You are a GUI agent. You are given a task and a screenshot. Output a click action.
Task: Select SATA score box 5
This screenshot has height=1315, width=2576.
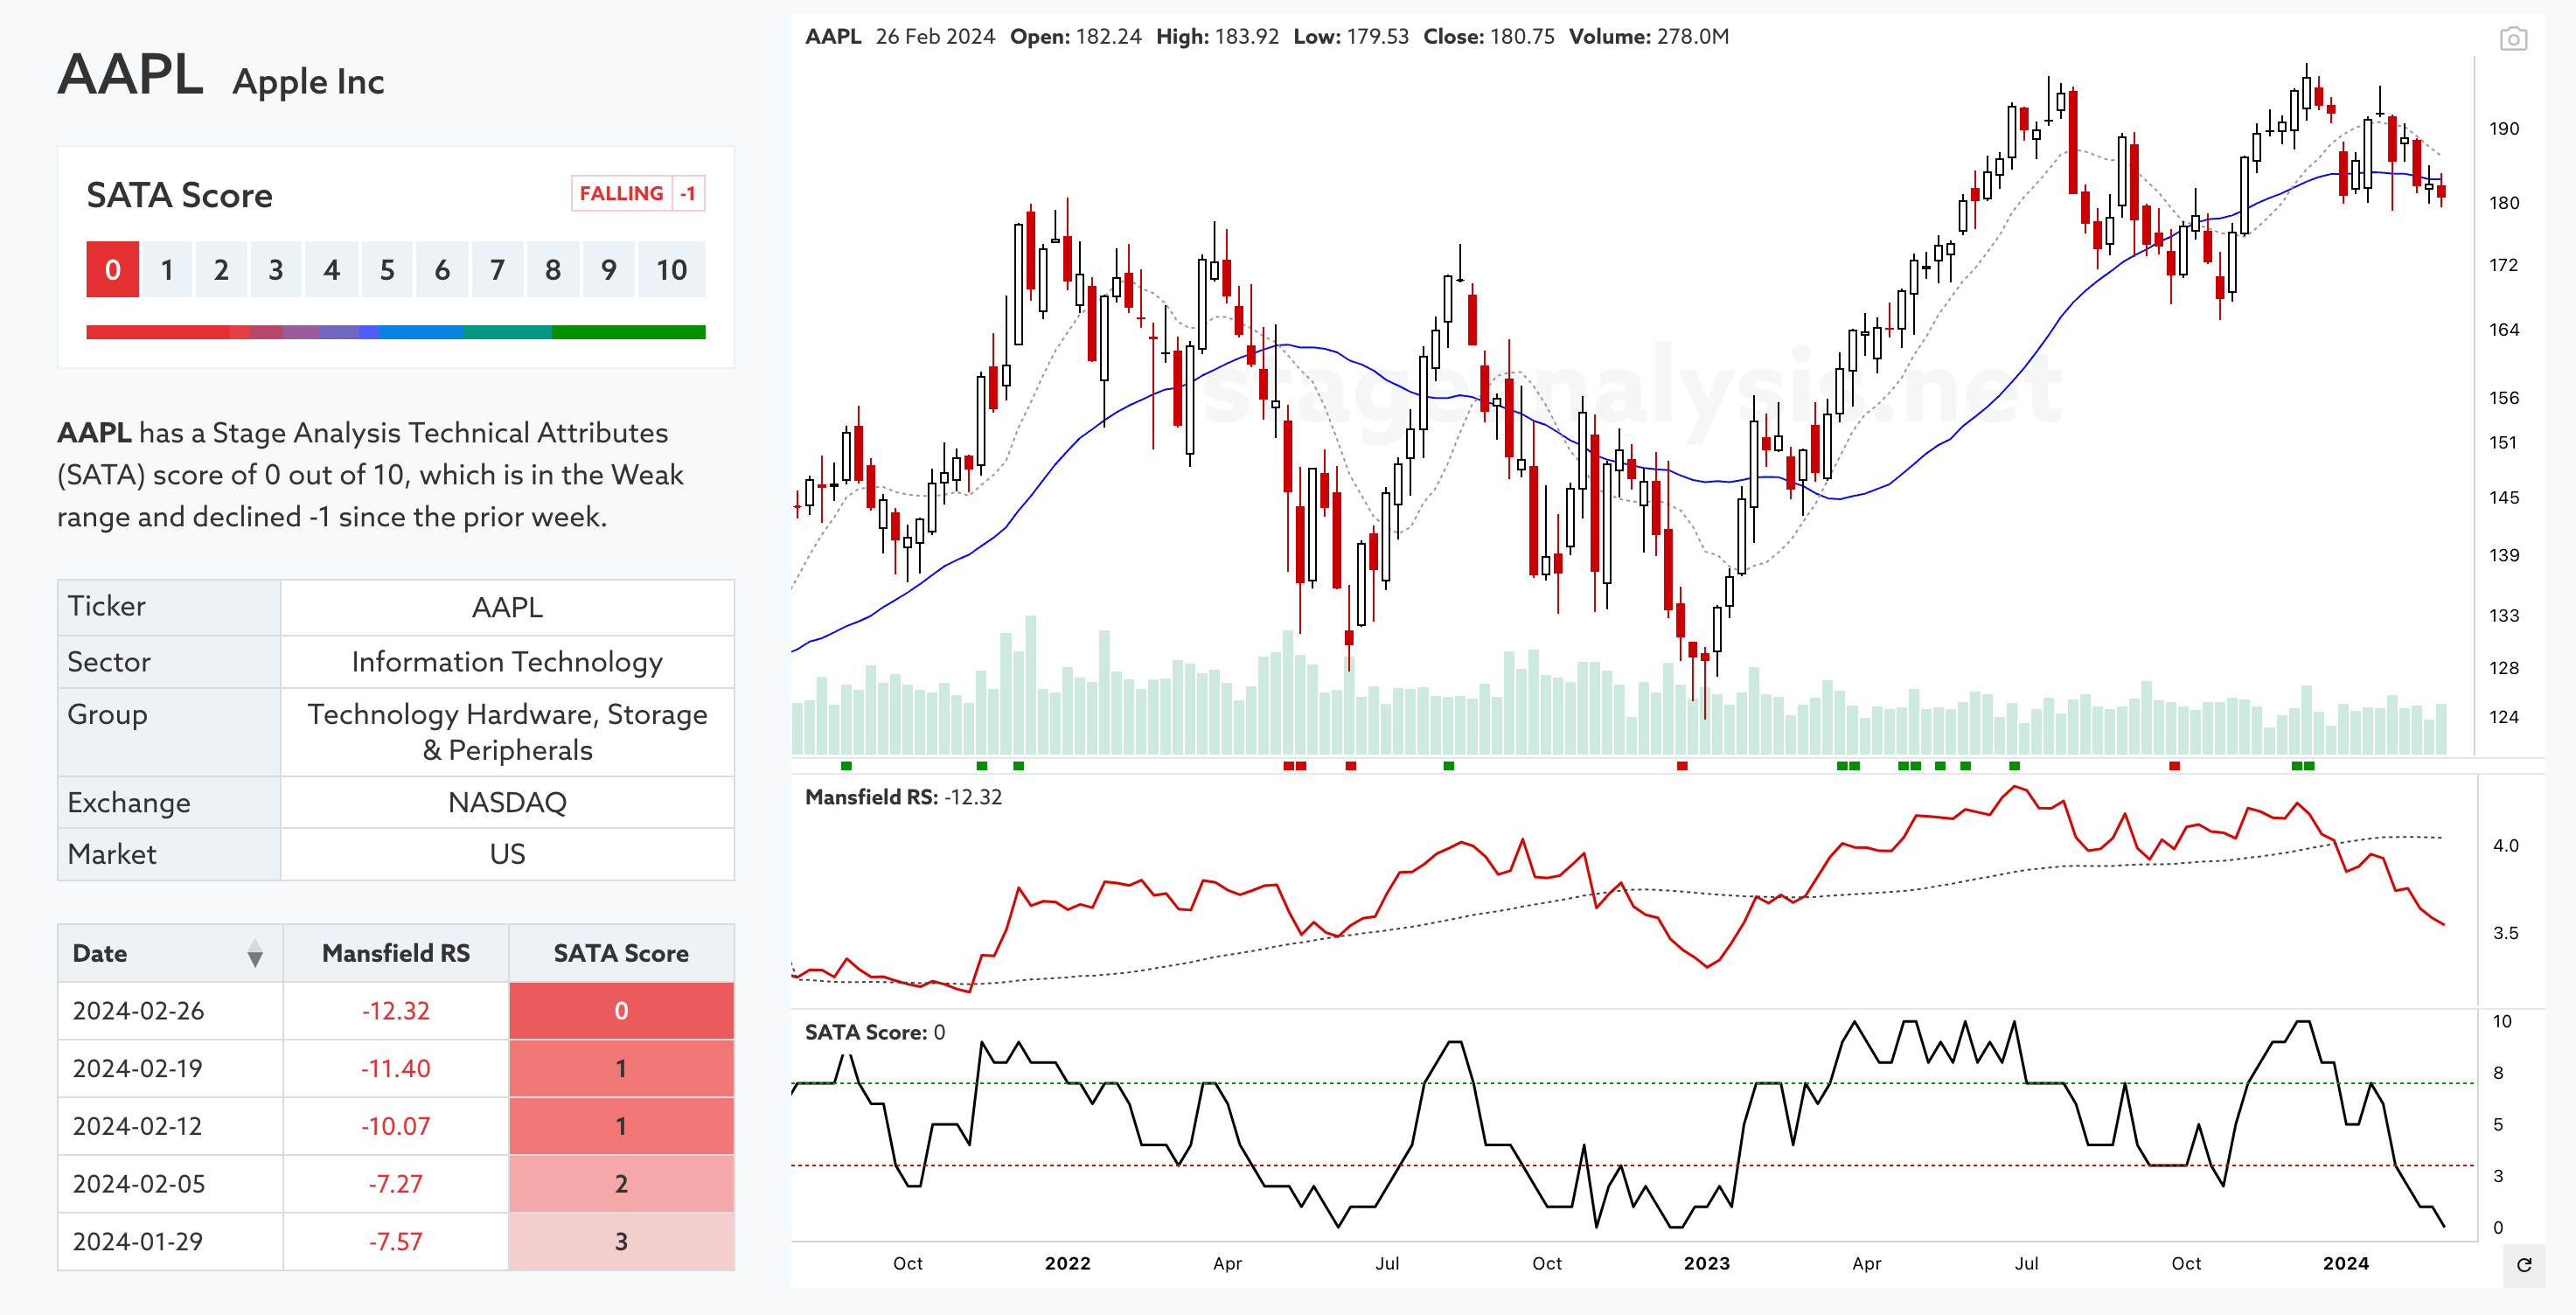(x=387, y=269)
